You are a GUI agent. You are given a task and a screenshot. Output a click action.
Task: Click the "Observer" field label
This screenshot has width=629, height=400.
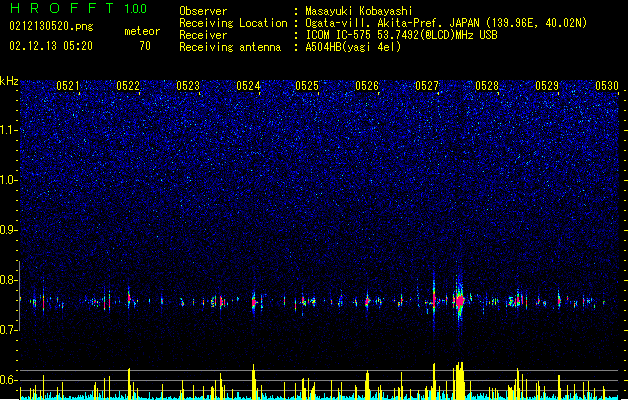pyautogui.click(x=203, y=11)
